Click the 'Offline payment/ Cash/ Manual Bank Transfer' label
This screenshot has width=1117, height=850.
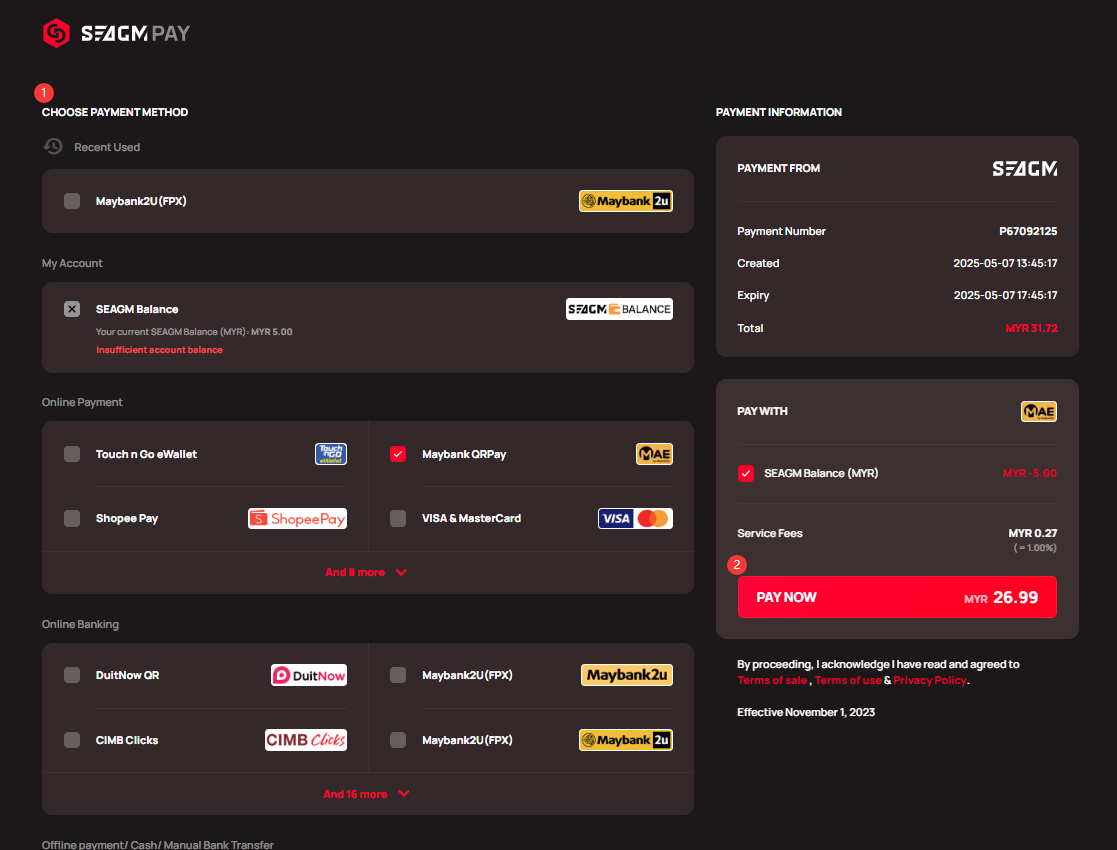point(157,844)
